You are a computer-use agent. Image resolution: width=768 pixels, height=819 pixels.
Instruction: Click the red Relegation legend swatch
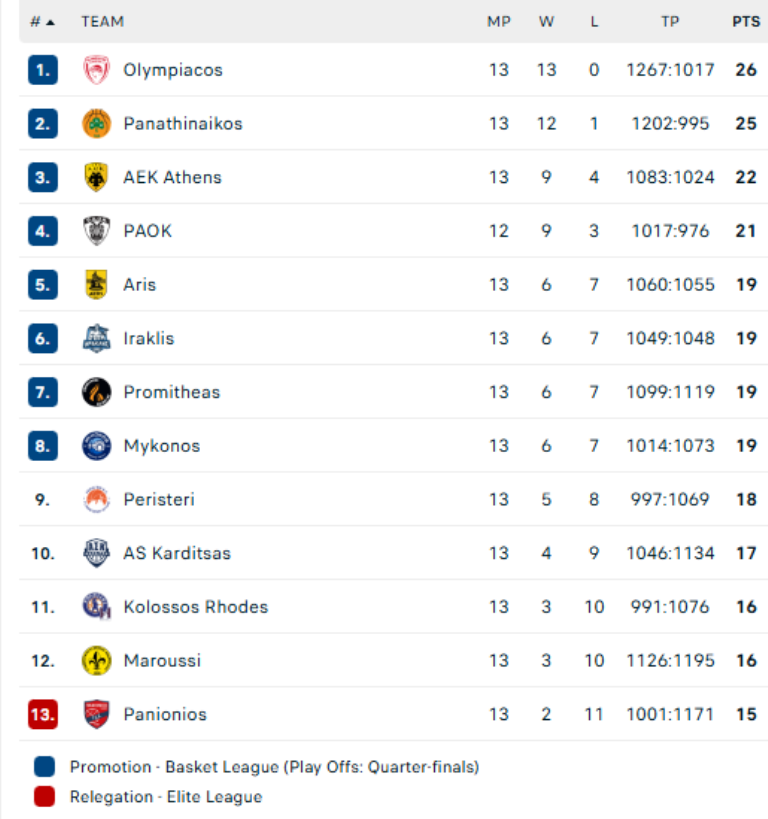44,797
